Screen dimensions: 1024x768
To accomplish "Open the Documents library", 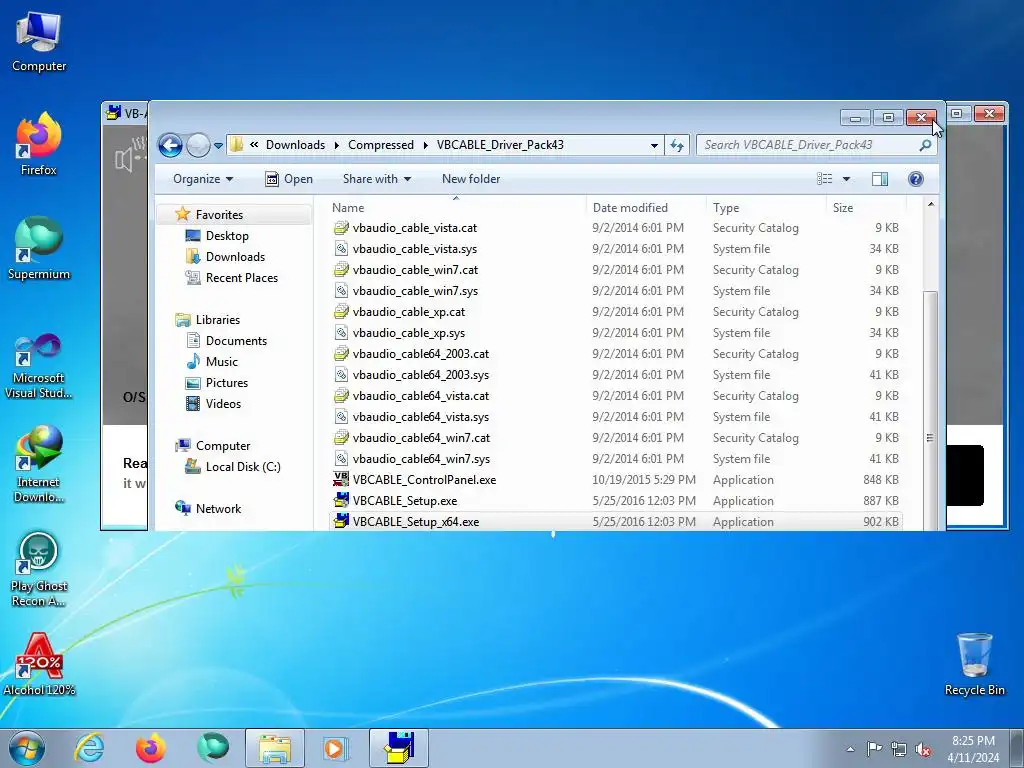I will 236,341.
